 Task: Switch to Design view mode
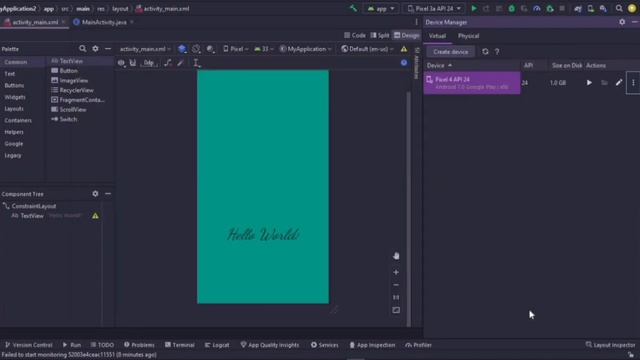pos(406,36)
